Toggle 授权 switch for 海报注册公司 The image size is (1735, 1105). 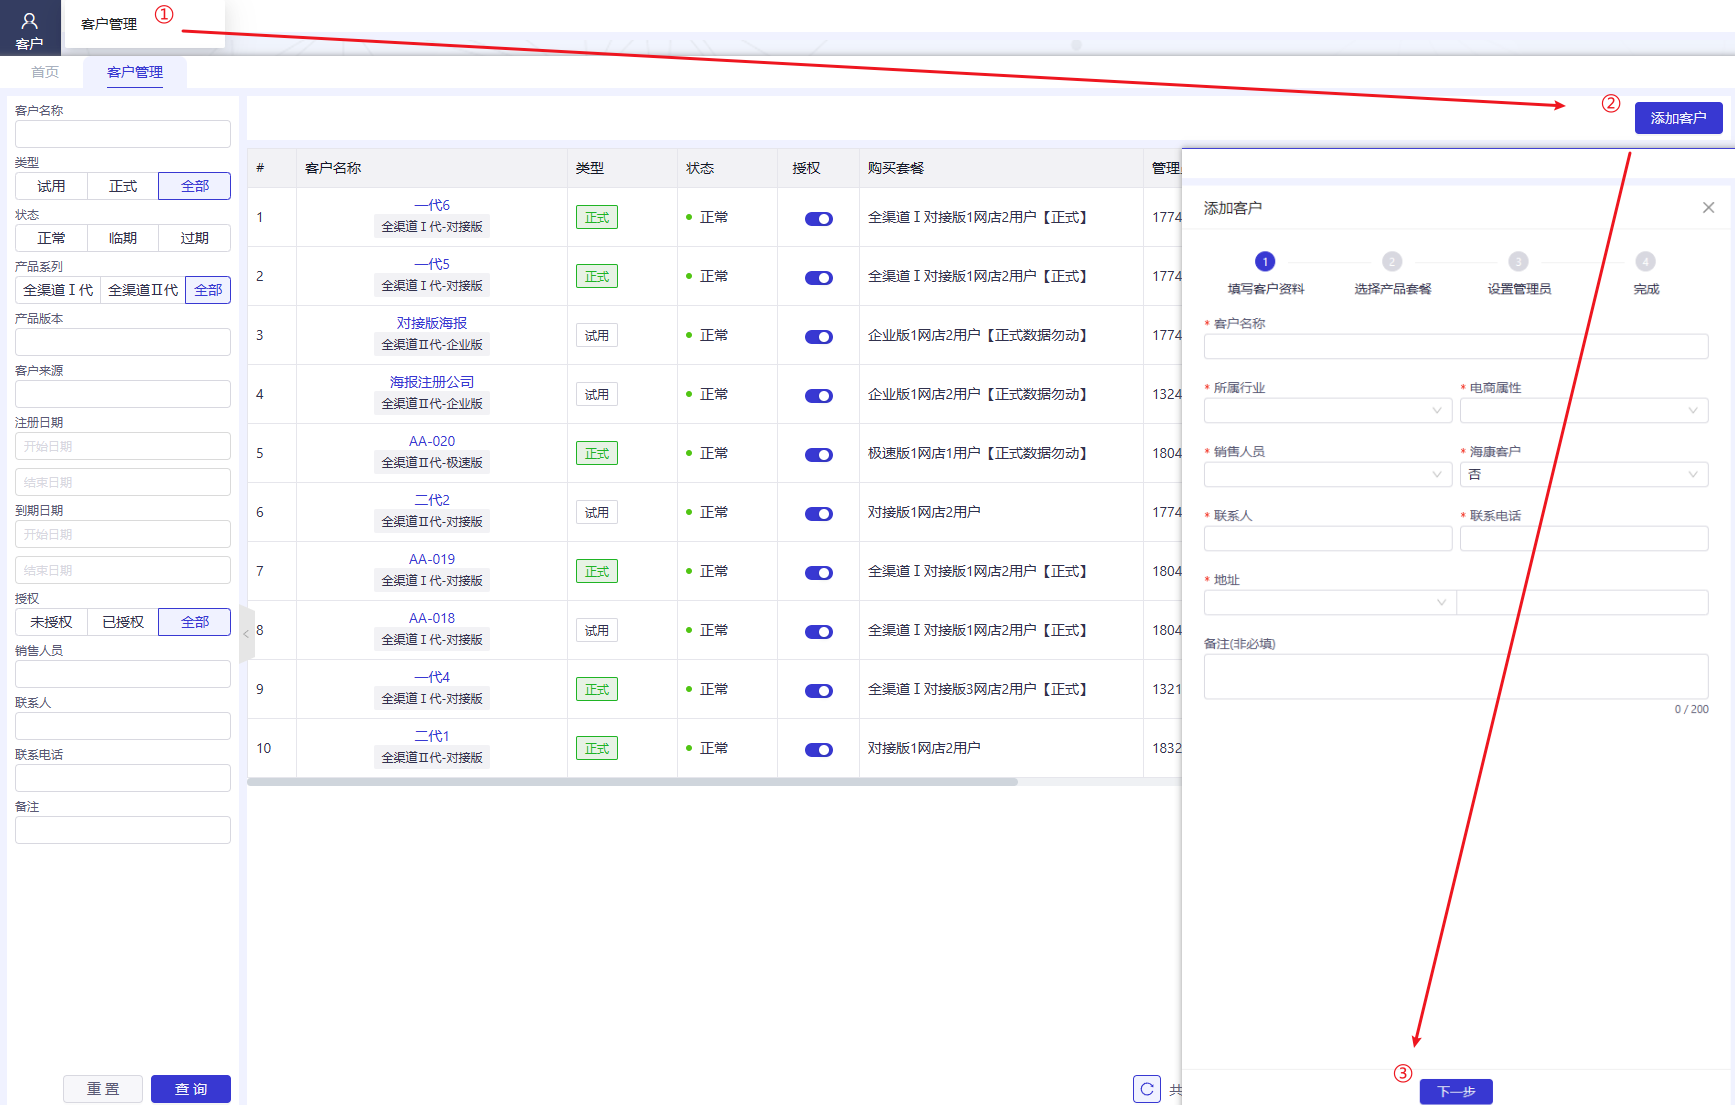(819, 396)
